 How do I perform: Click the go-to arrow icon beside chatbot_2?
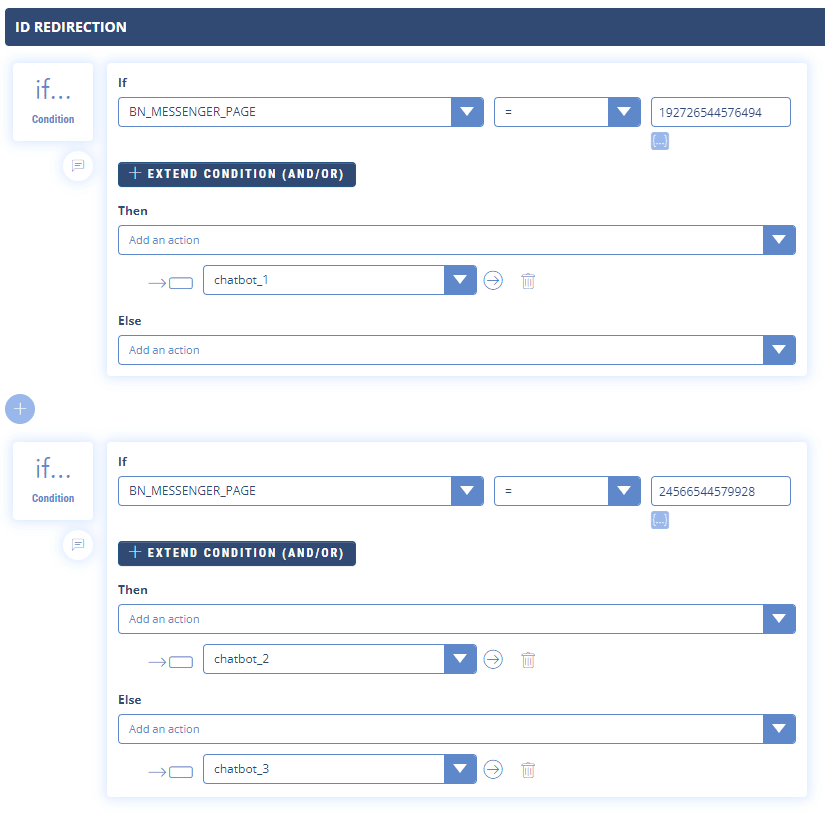click(493, 660)
